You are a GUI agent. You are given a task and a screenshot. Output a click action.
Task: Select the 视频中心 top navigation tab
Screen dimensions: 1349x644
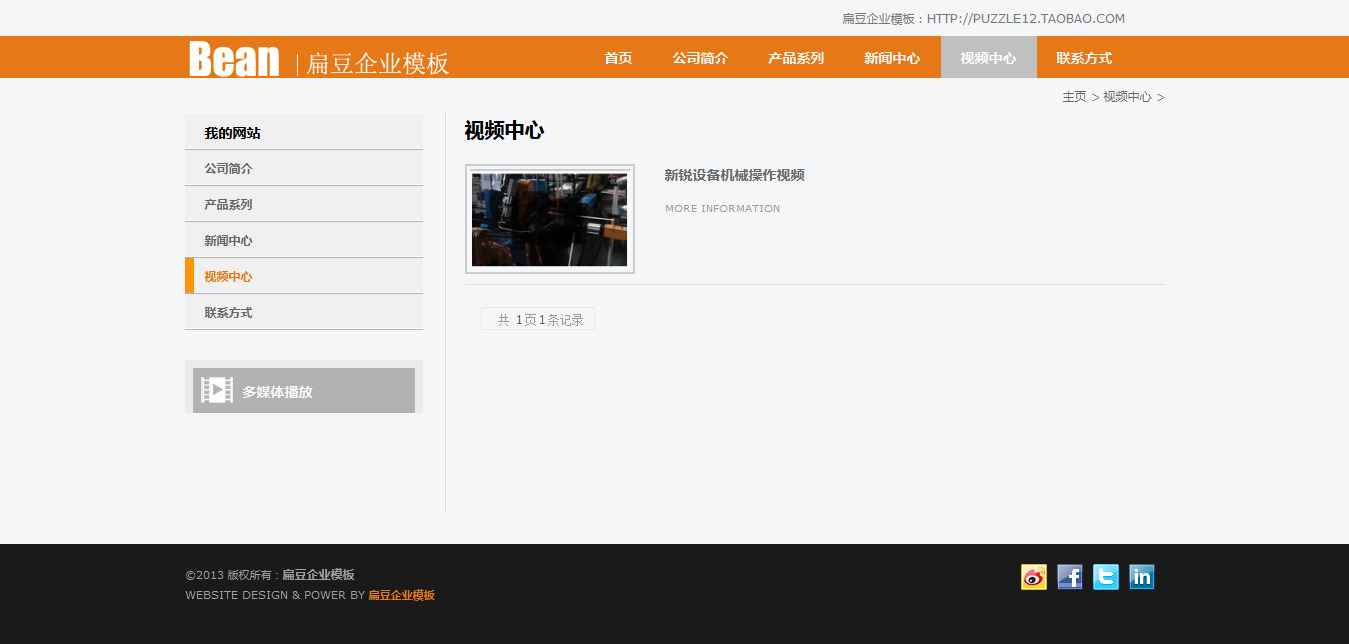point(988,58)
